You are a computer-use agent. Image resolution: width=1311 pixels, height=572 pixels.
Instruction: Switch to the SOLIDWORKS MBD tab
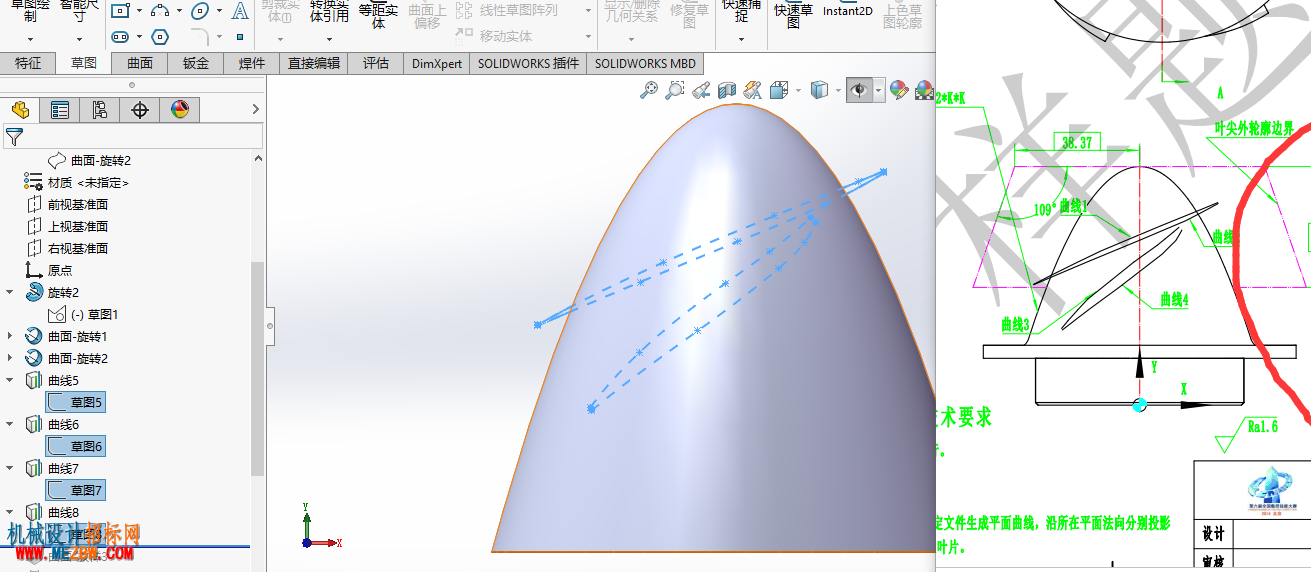pyautogui.click(x=645, y=63)
